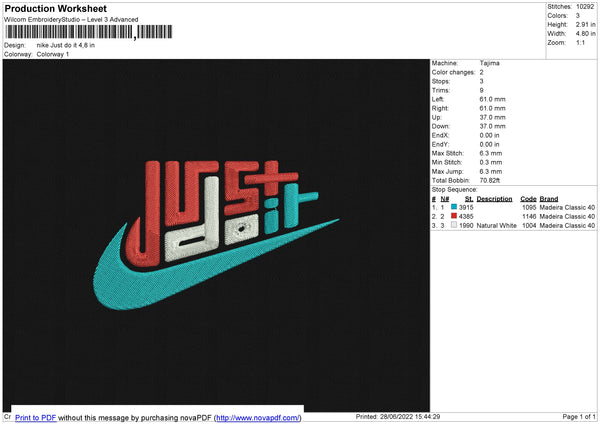Click design name 'nike Just do it 4,8 in'
Viewport: 600px width, 424px height.
66,45
